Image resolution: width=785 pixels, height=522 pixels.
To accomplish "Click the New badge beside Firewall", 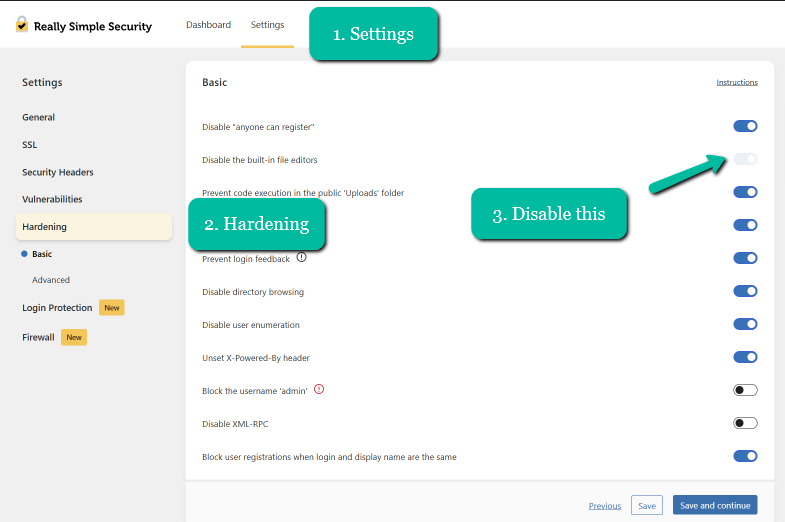I will click(x=74, y=337).
